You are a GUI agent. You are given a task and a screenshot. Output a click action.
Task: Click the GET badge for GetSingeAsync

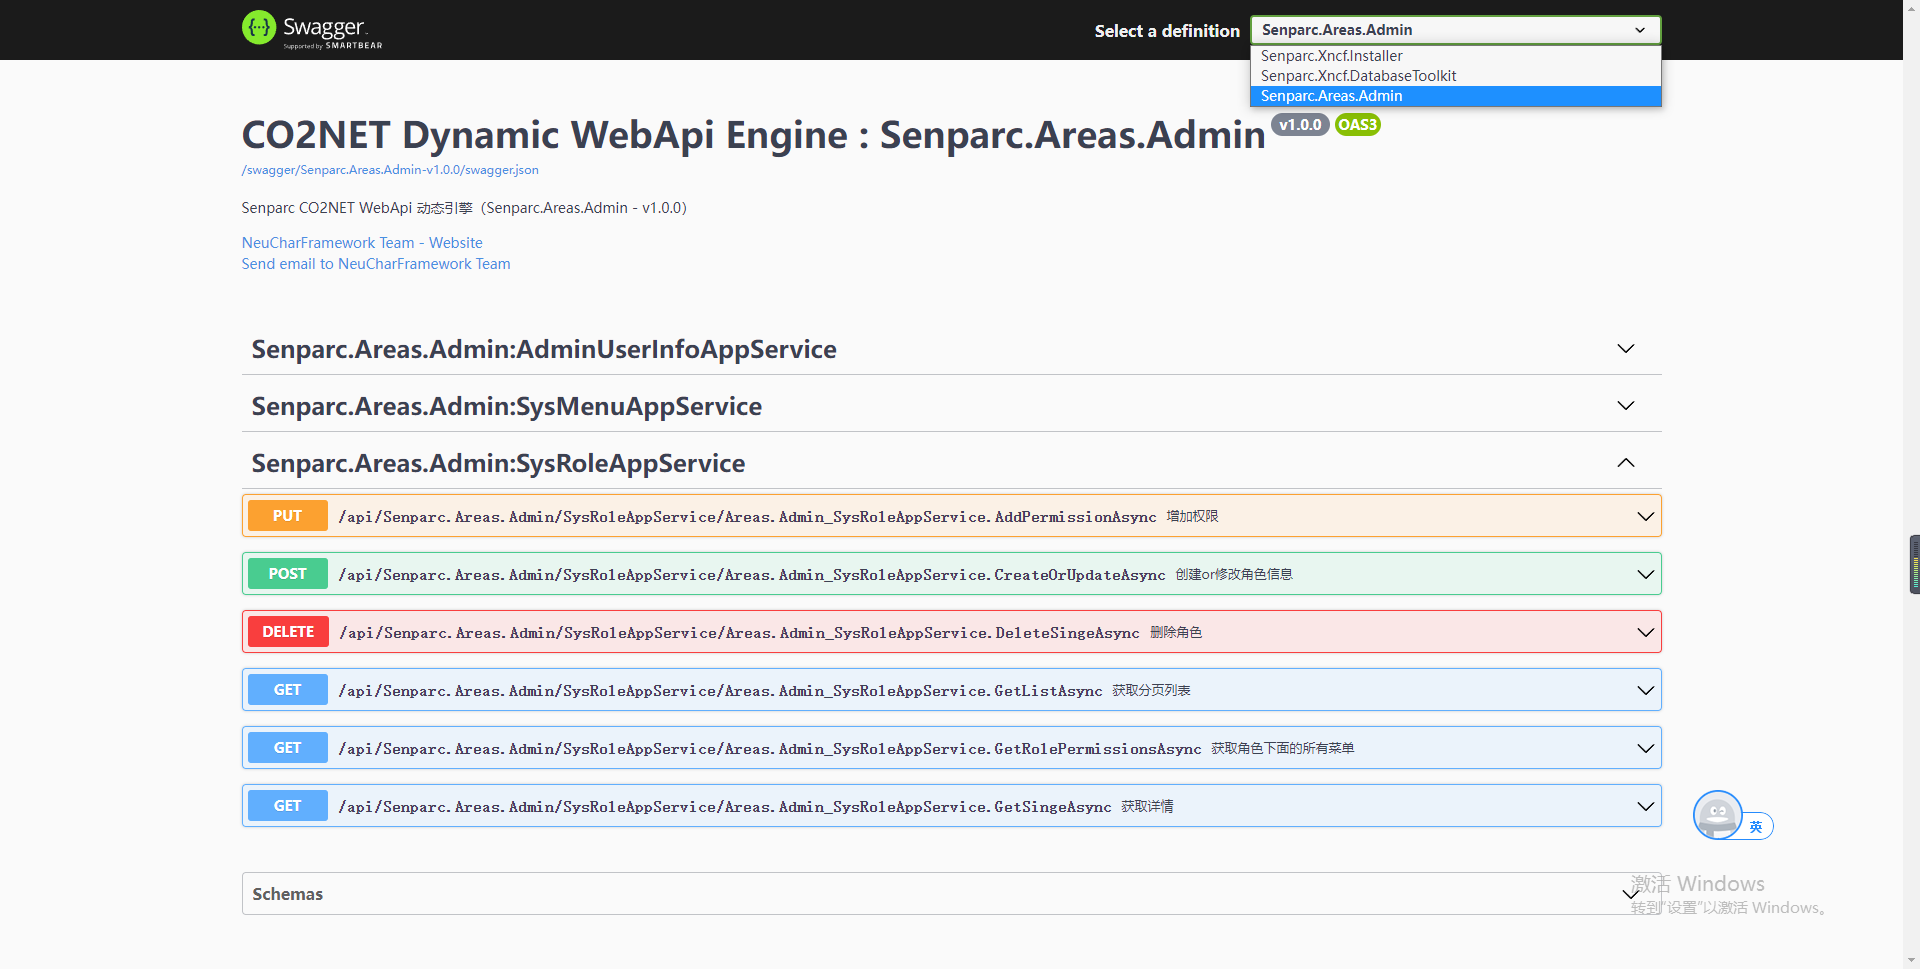pos(287,806)
